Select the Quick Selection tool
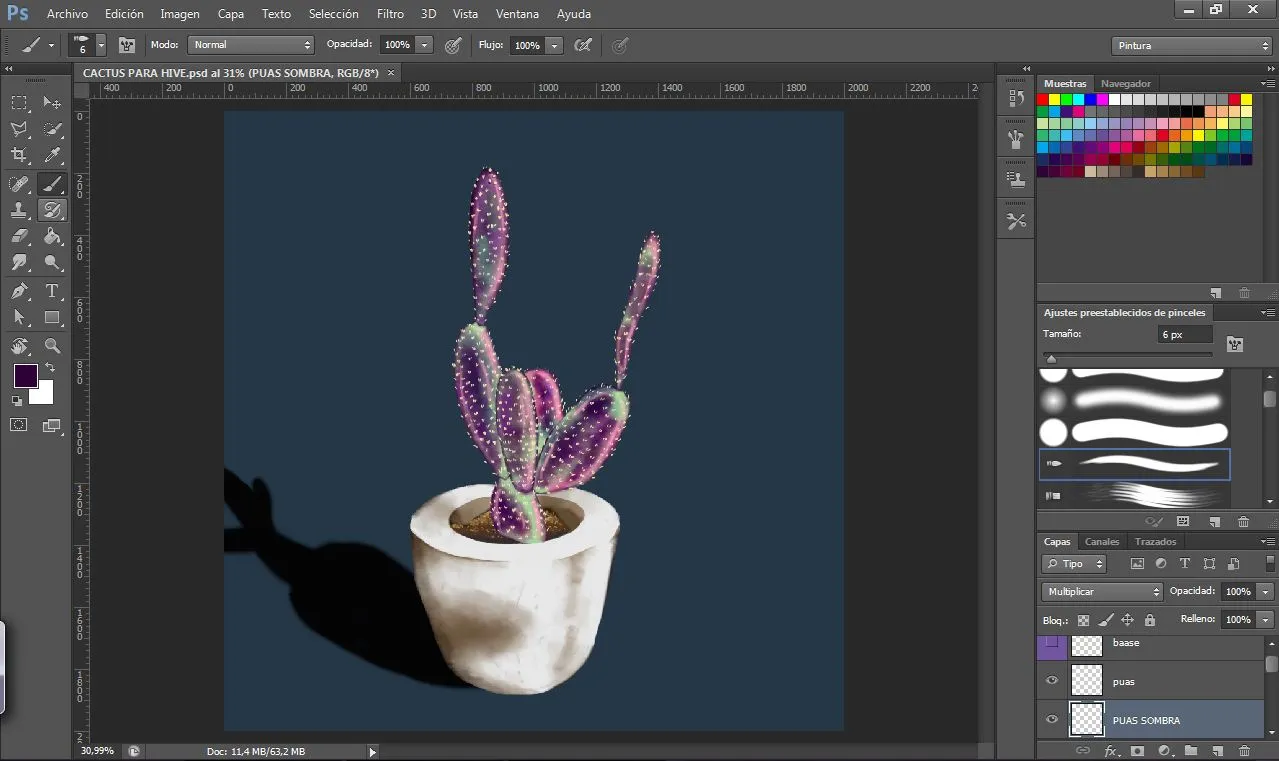Image resolution: width=1279 pixels, height=761 pixels. 52,129
